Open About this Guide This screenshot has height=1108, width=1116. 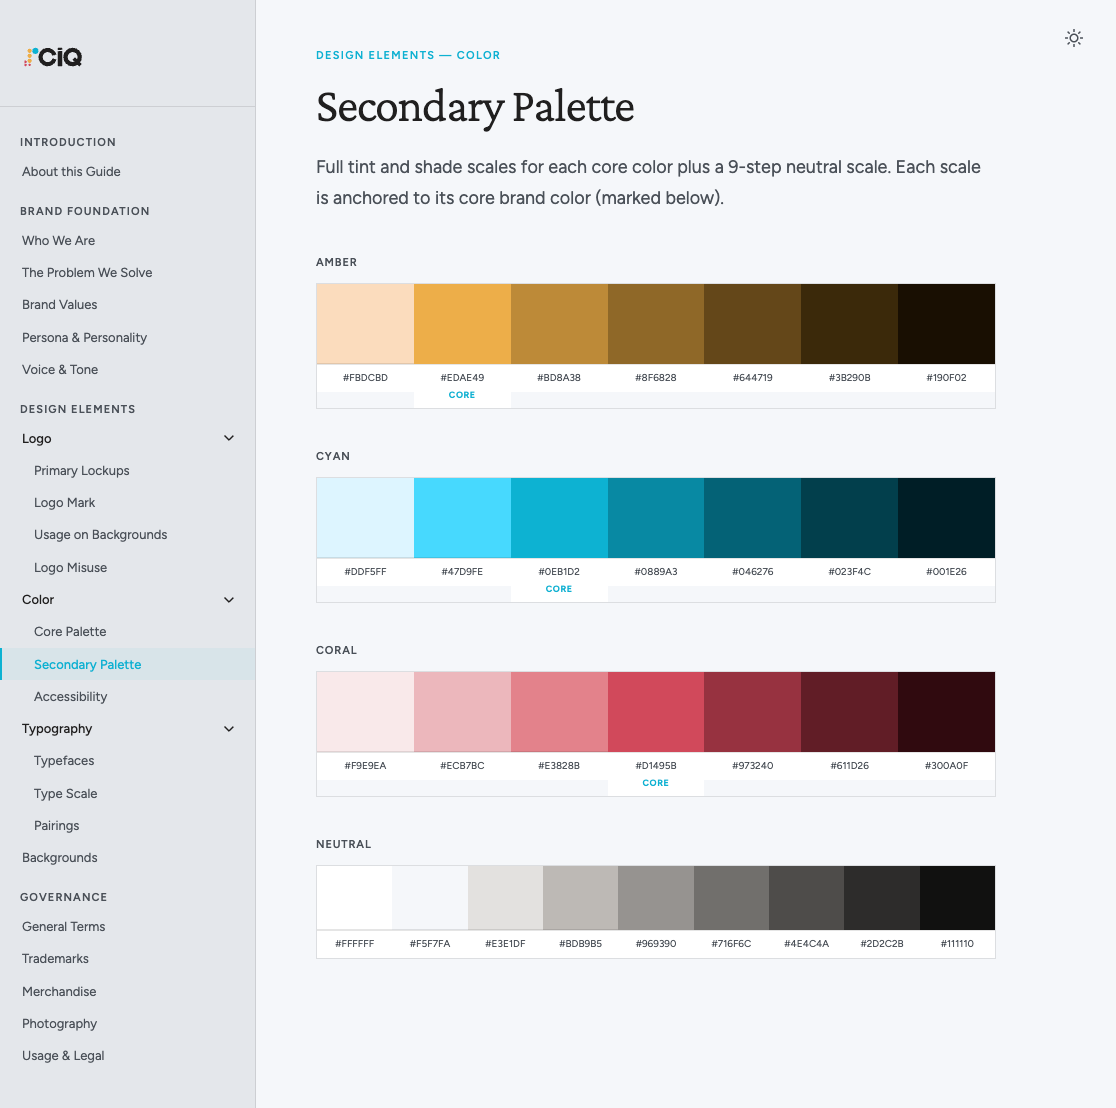[71, 171]
